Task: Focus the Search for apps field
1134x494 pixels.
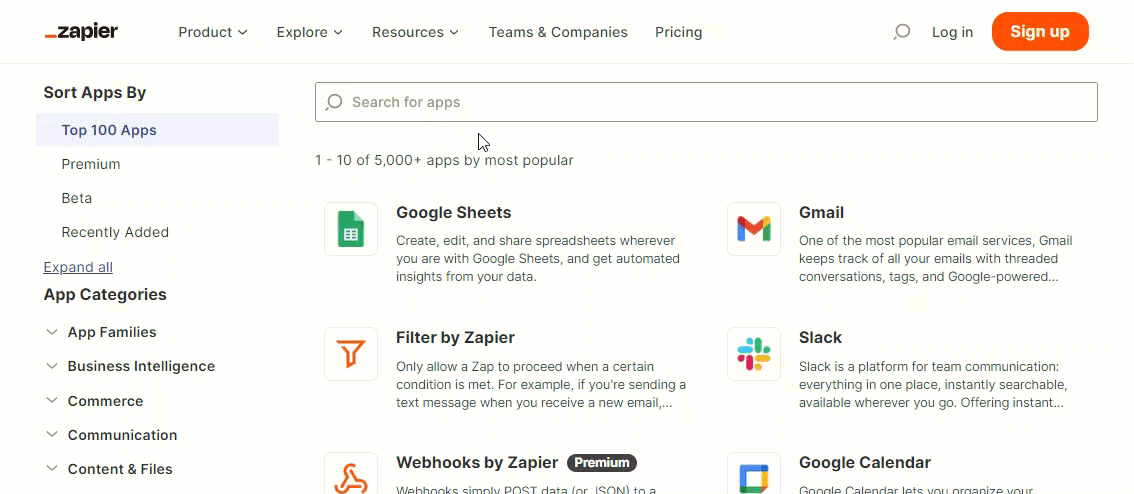Action: pyautogui.click(x=706, y=102)
